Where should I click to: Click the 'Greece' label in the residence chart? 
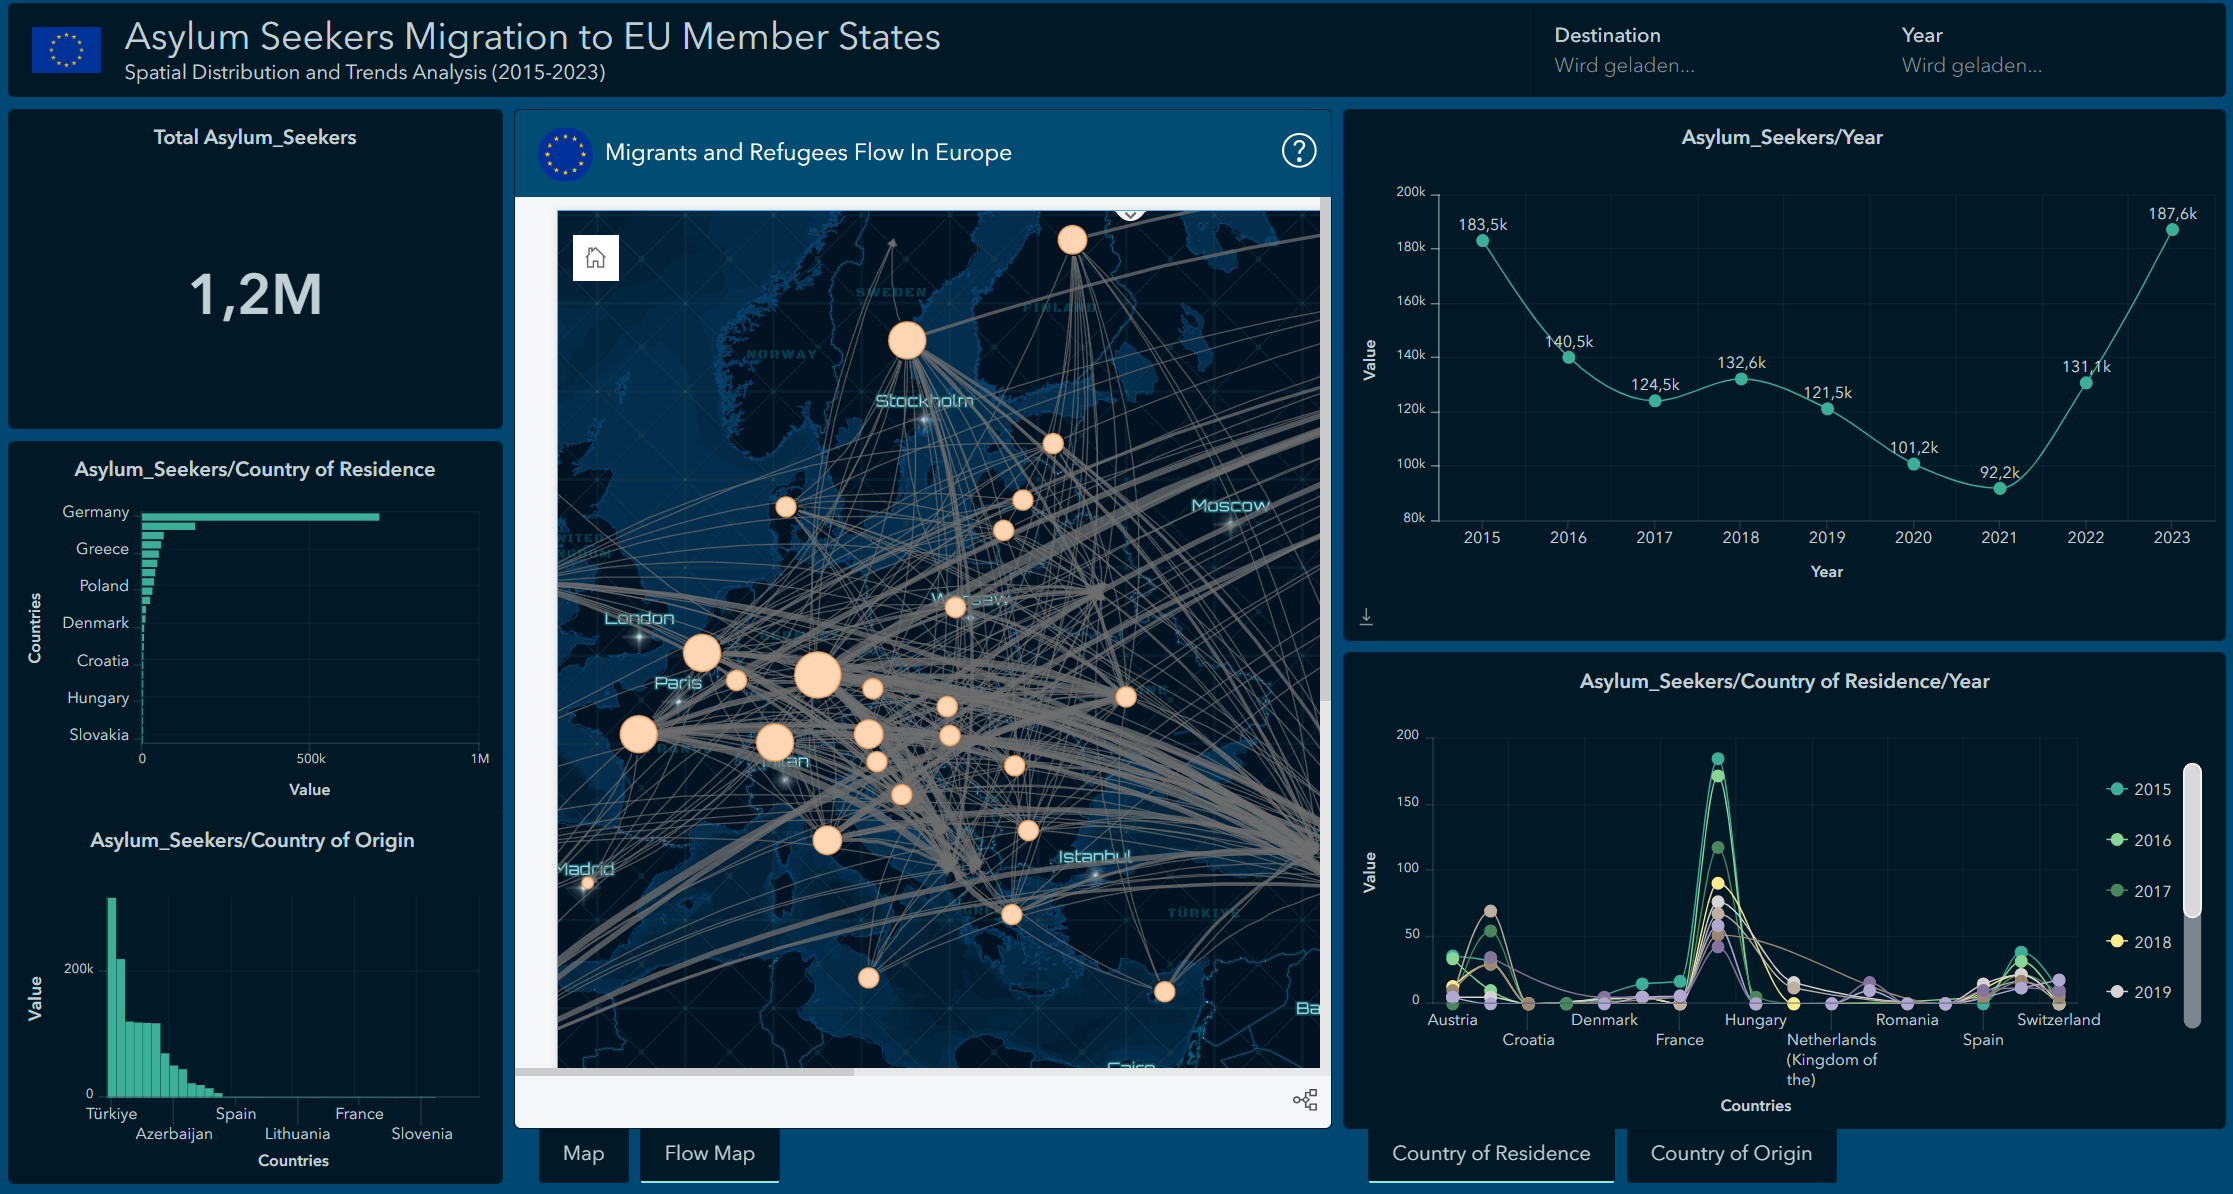[102, 549]
